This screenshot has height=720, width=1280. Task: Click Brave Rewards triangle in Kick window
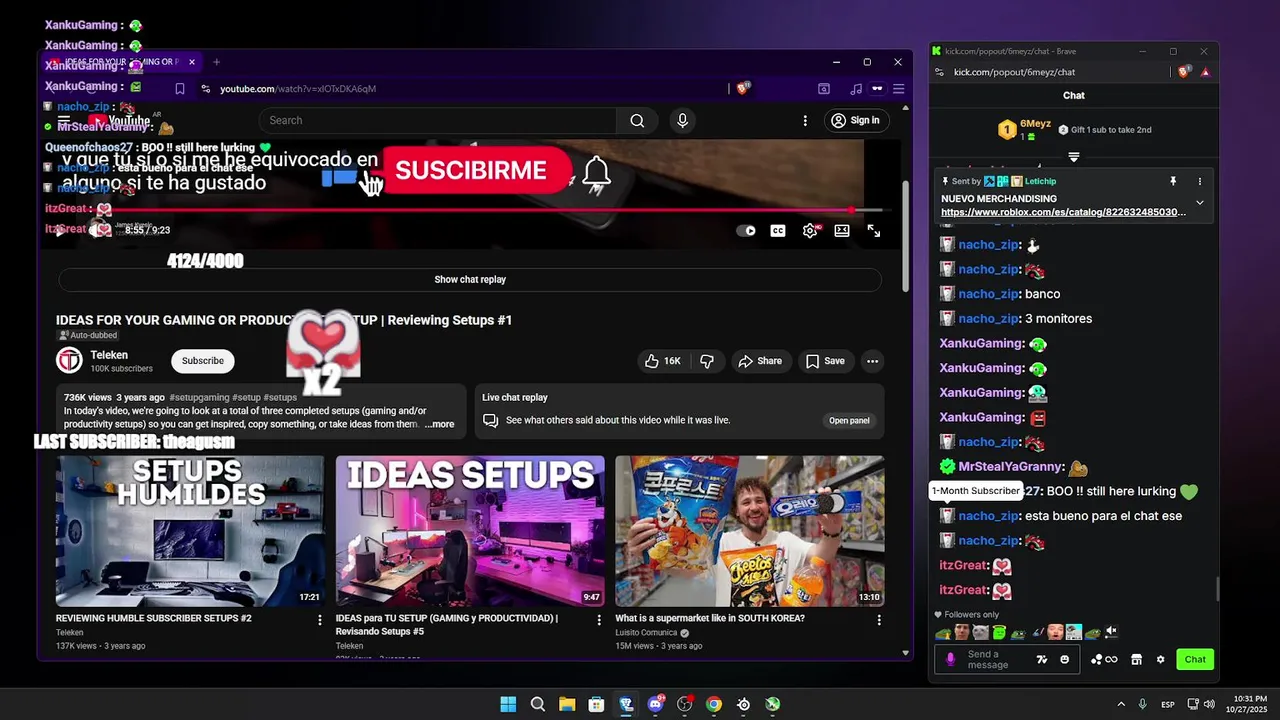(x=1205, y=72)
